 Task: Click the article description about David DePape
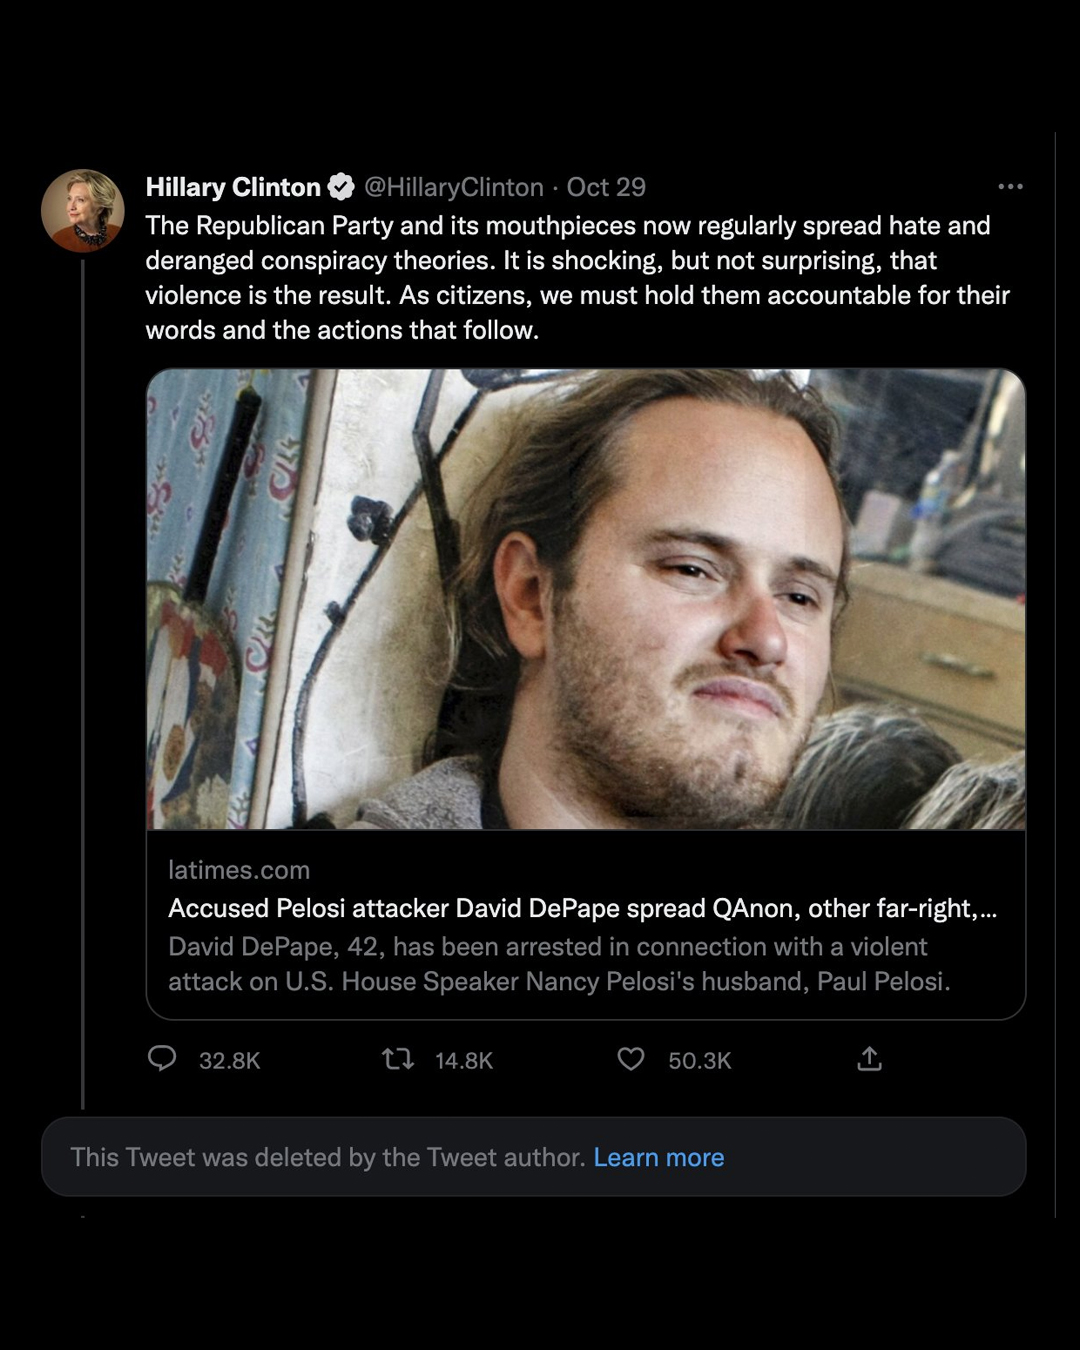[558, 964]
